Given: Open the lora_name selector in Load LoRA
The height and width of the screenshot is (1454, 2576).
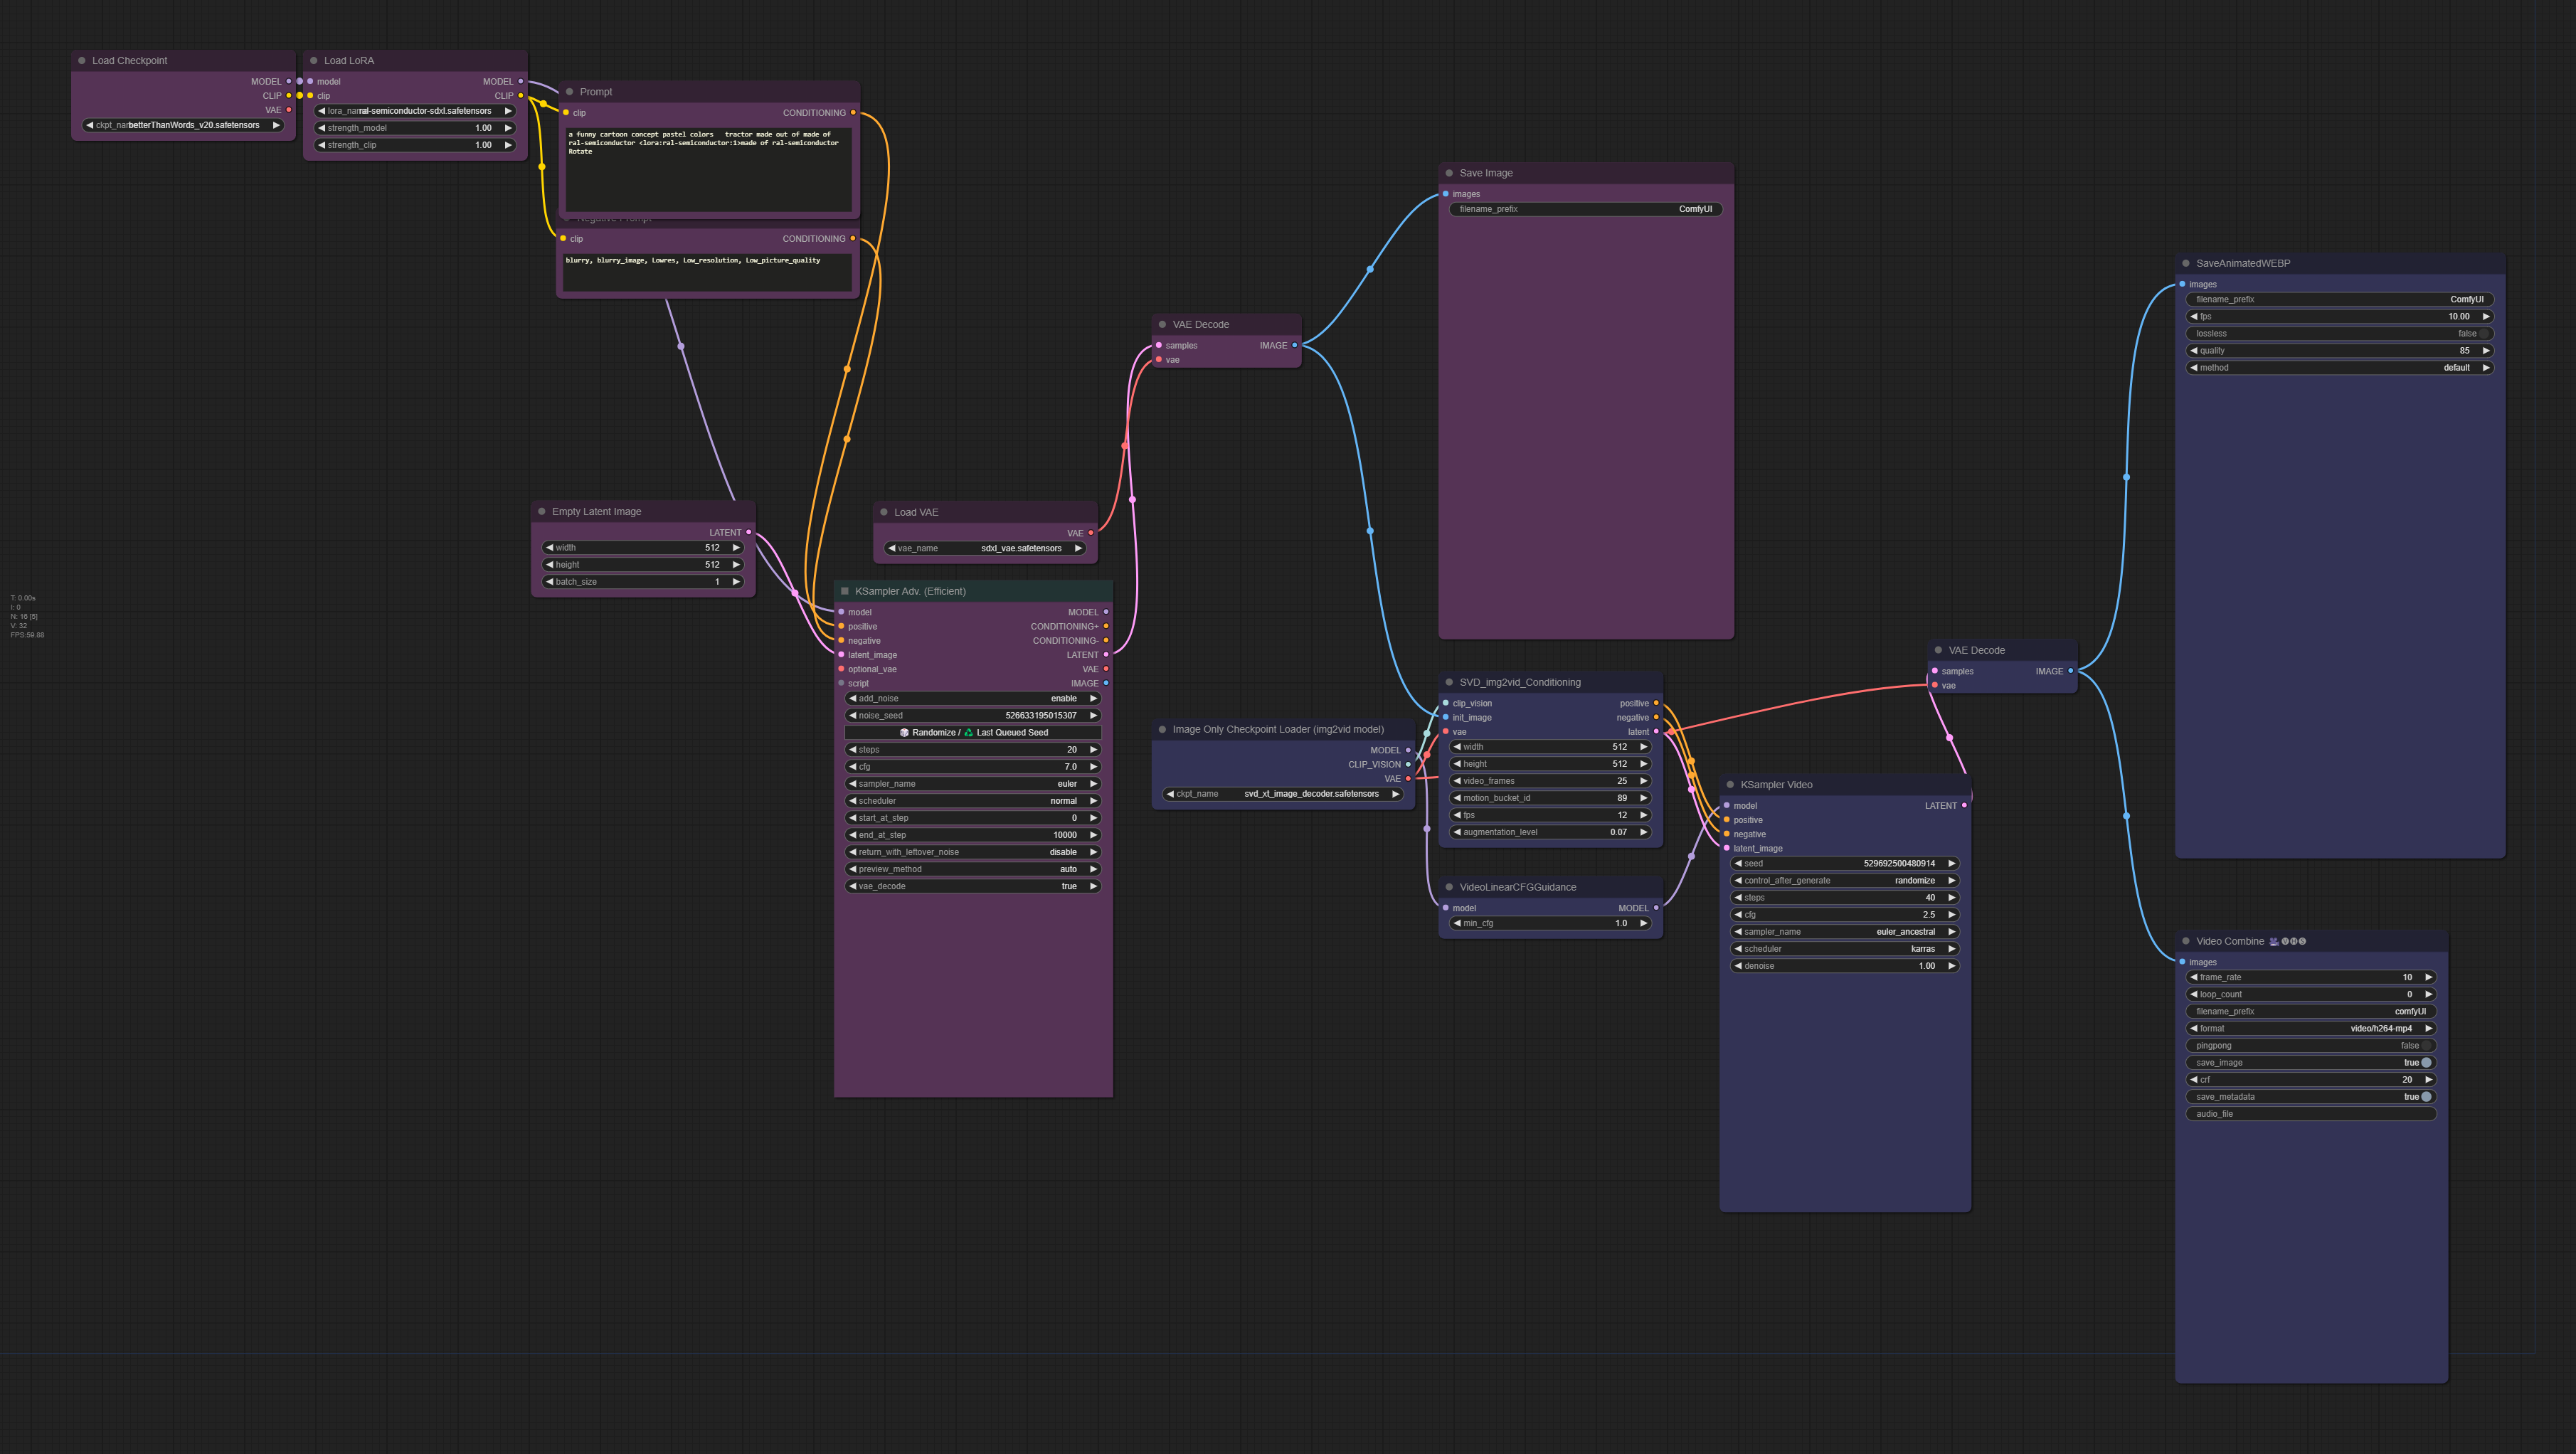Looking at the screenshot, I should (414, 111).
